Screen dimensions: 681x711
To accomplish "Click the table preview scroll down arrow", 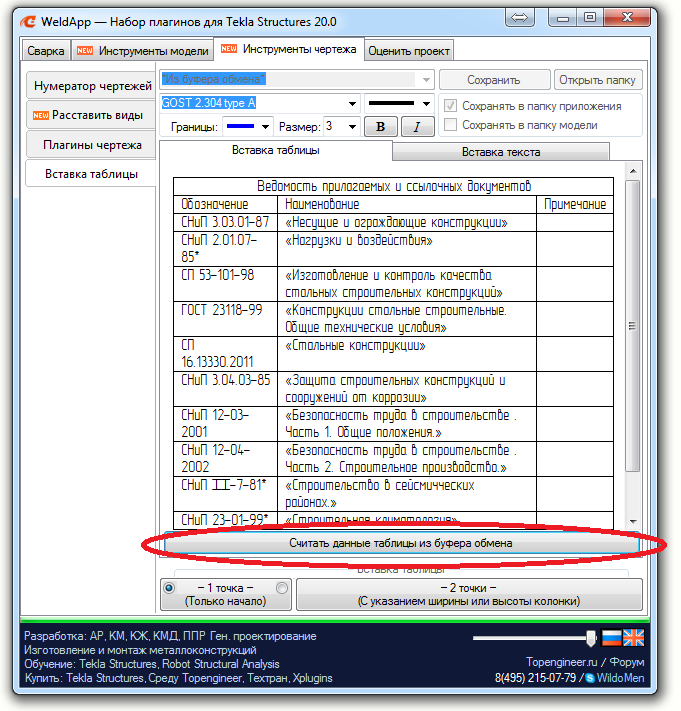I will pos(633,521).
